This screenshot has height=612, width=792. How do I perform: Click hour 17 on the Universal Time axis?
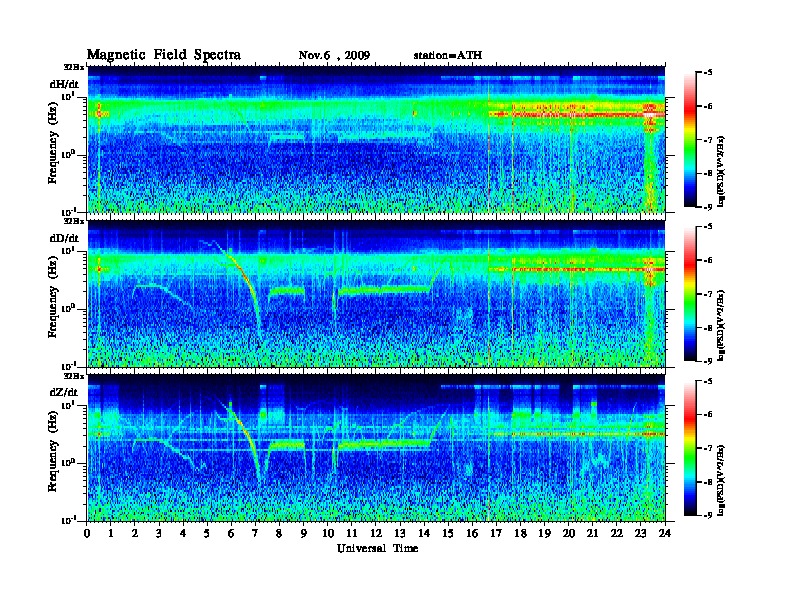pos(496,534)
